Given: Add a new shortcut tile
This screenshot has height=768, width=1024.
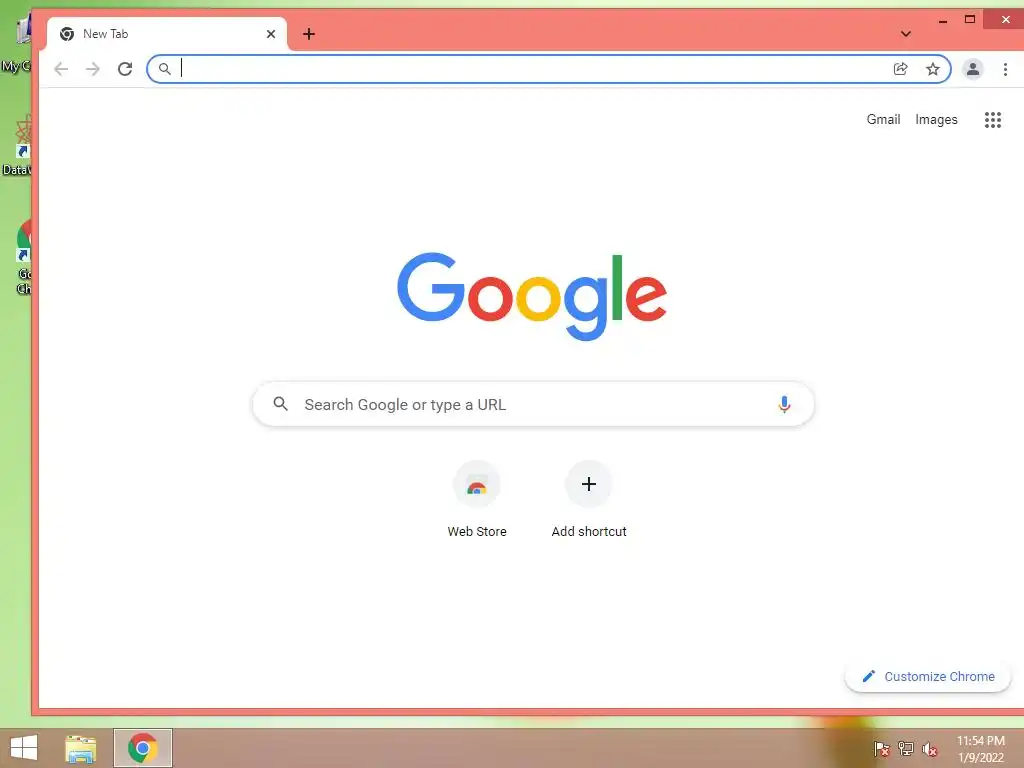Looking at the screenshot, I should 588,500.
